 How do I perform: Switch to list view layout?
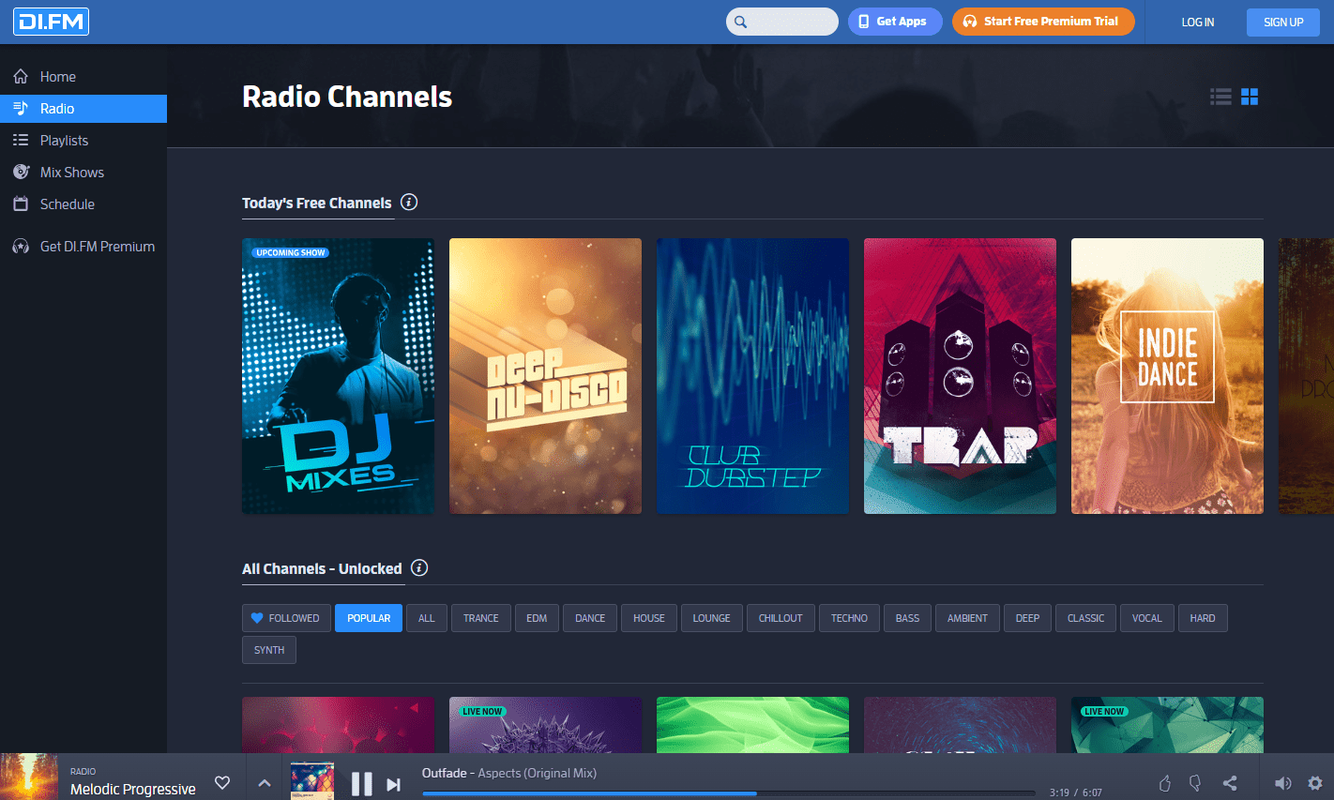(1220, 97)
